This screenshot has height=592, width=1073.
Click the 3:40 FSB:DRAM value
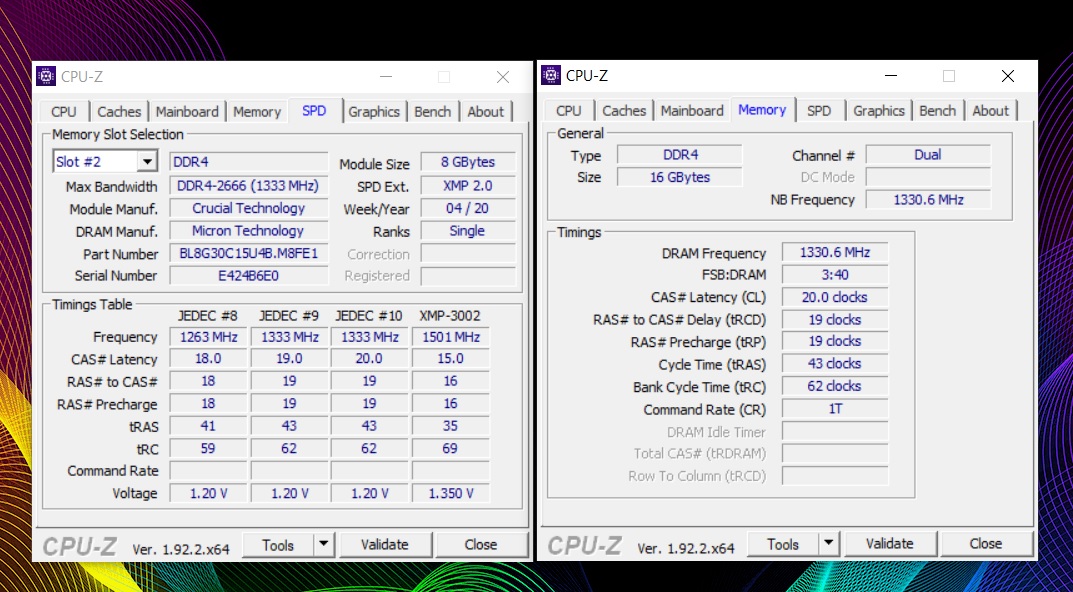(x=834, y=274)
